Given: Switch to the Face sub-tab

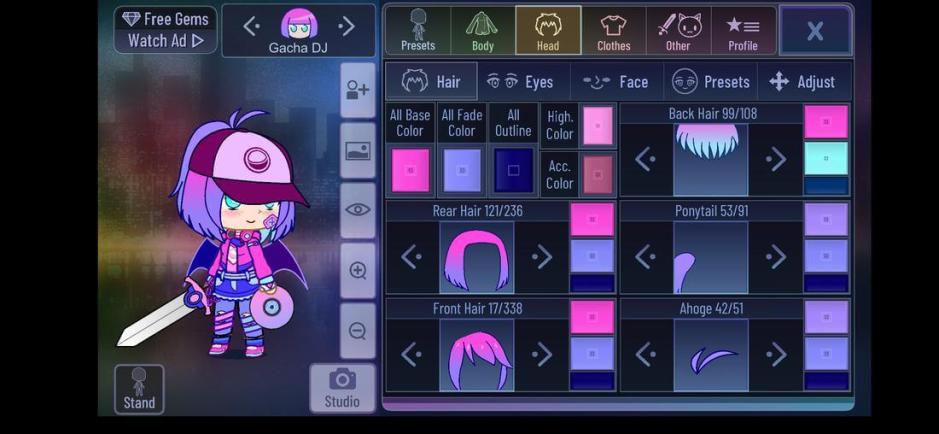Looking at the screenshot, I should (x=617, y=81).
